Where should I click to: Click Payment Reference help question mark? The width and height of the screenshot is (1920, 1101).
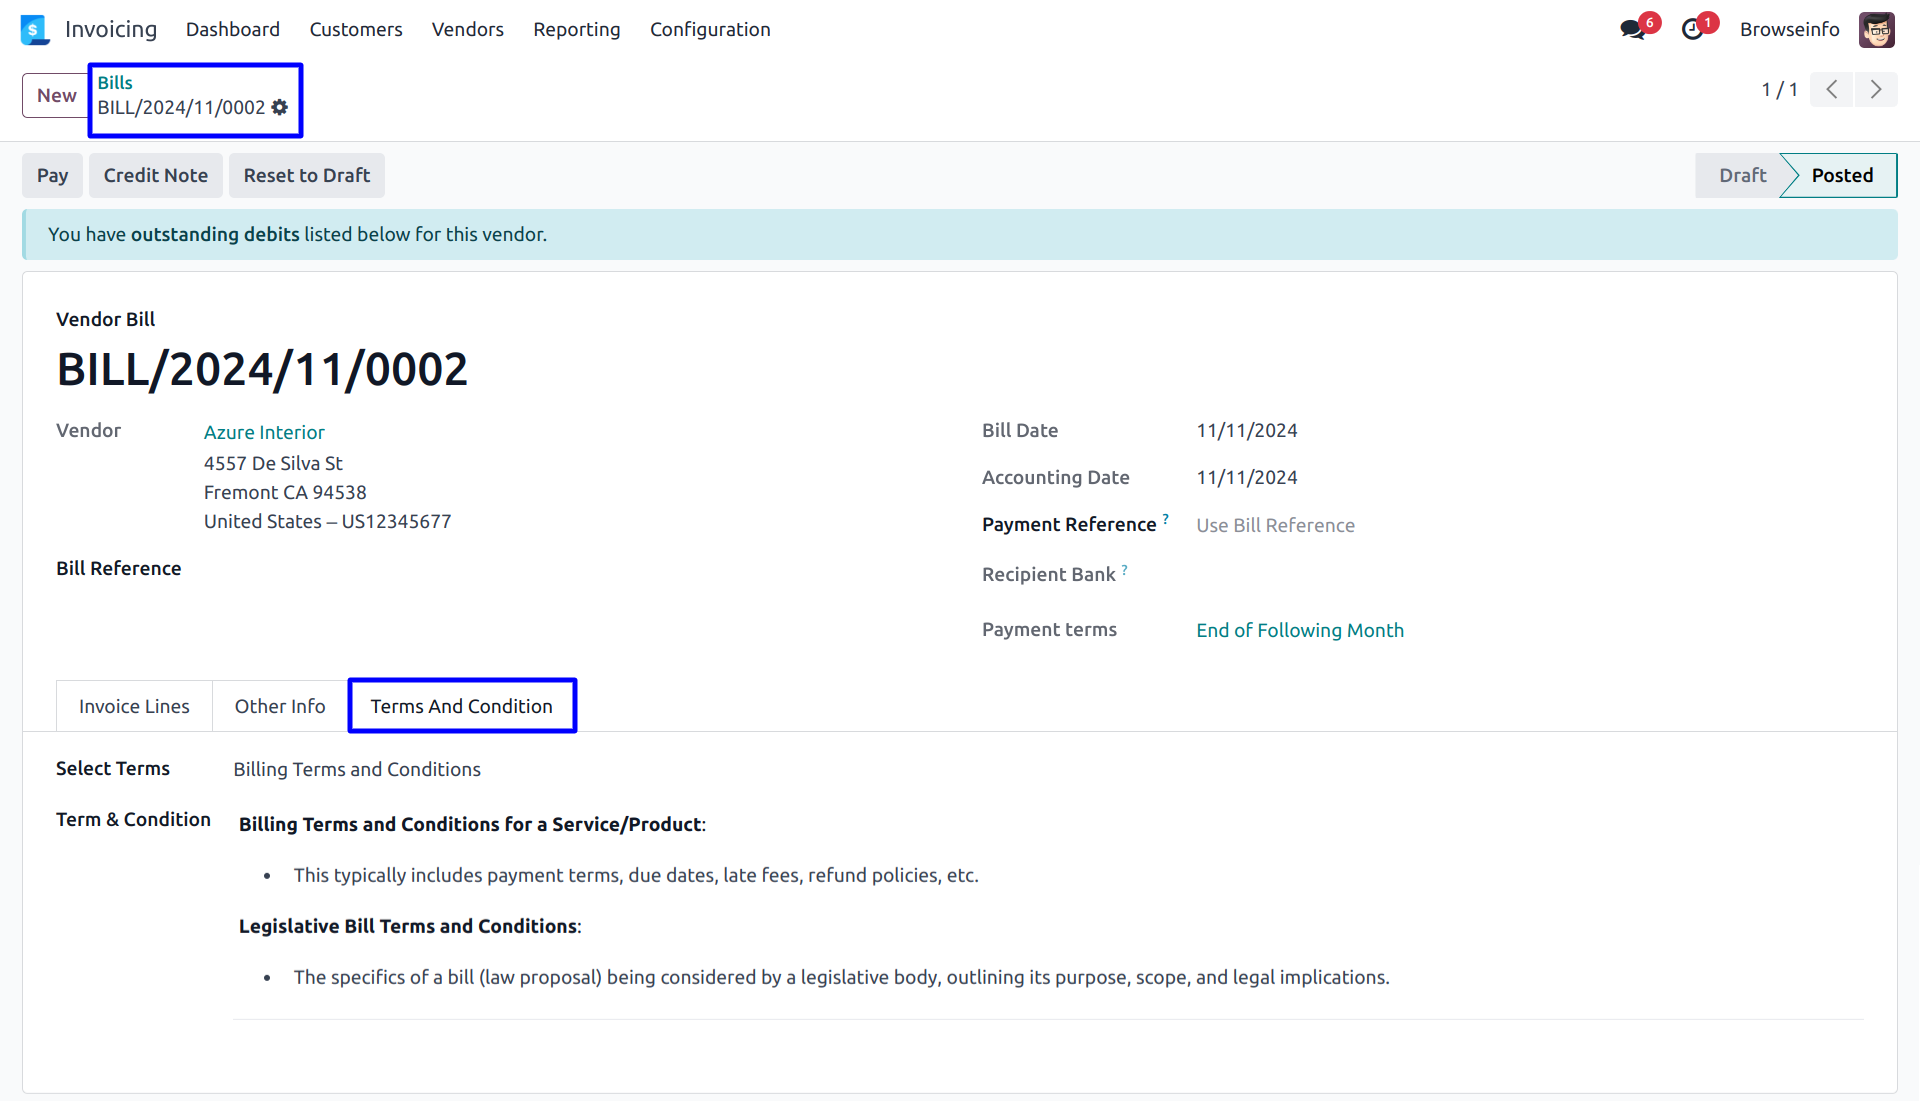pos(1165,518)
